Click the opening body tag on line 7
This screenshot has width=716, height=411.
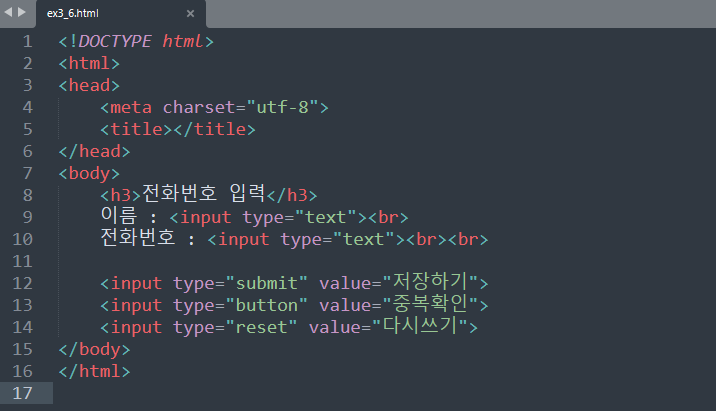[x=89, y=174]
